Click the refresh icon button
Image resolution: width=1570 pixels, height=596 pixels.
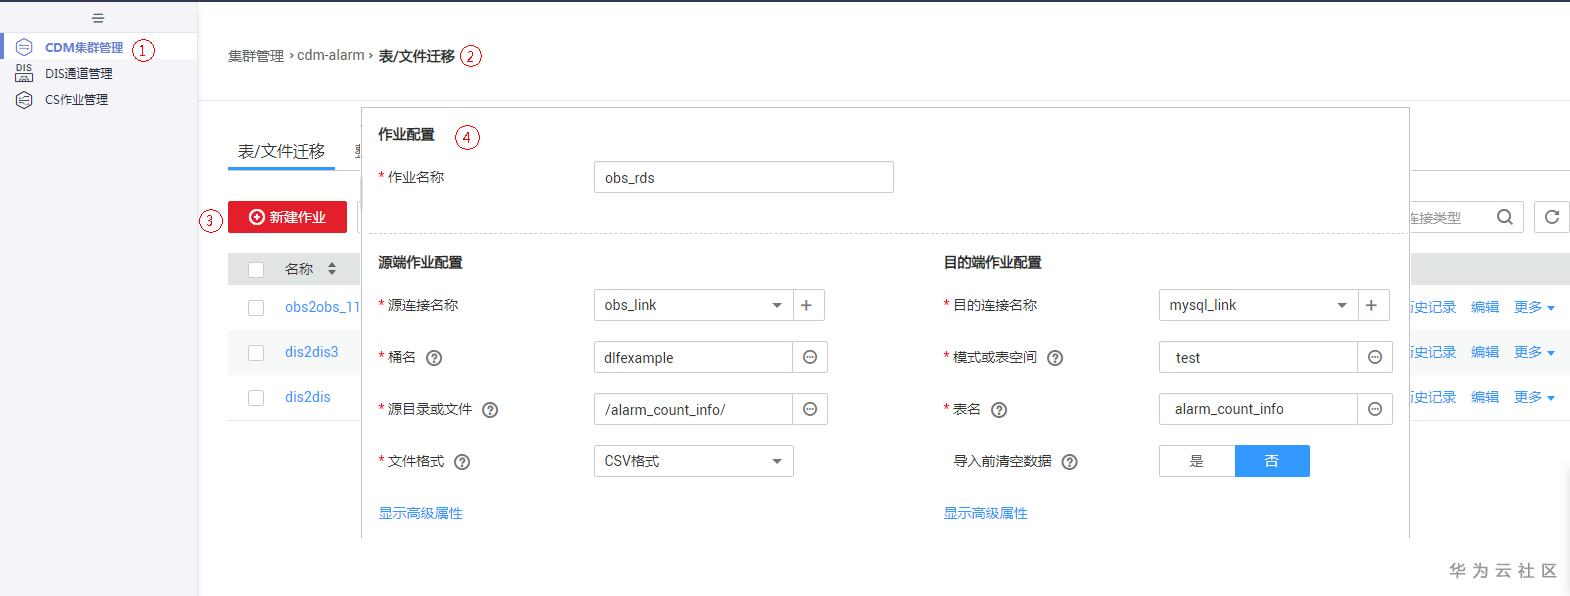point(1552,217)
